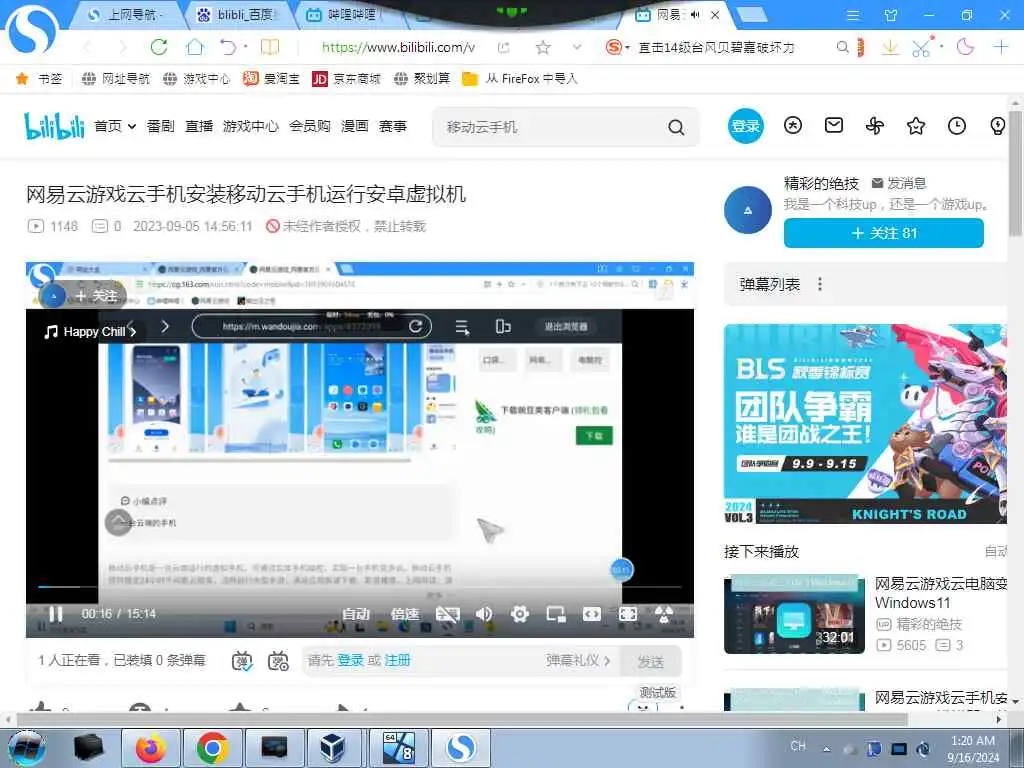
Task: Open watch history clock icon
Action: click(x=957, y=125)
